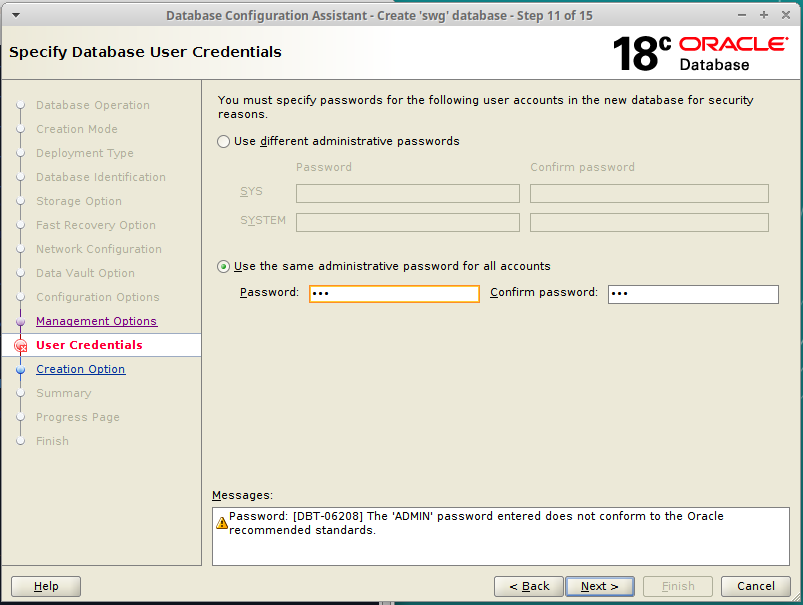803x605 pixels.
Task: Click 'Database Operation' step label
Action: coord(93,105)
